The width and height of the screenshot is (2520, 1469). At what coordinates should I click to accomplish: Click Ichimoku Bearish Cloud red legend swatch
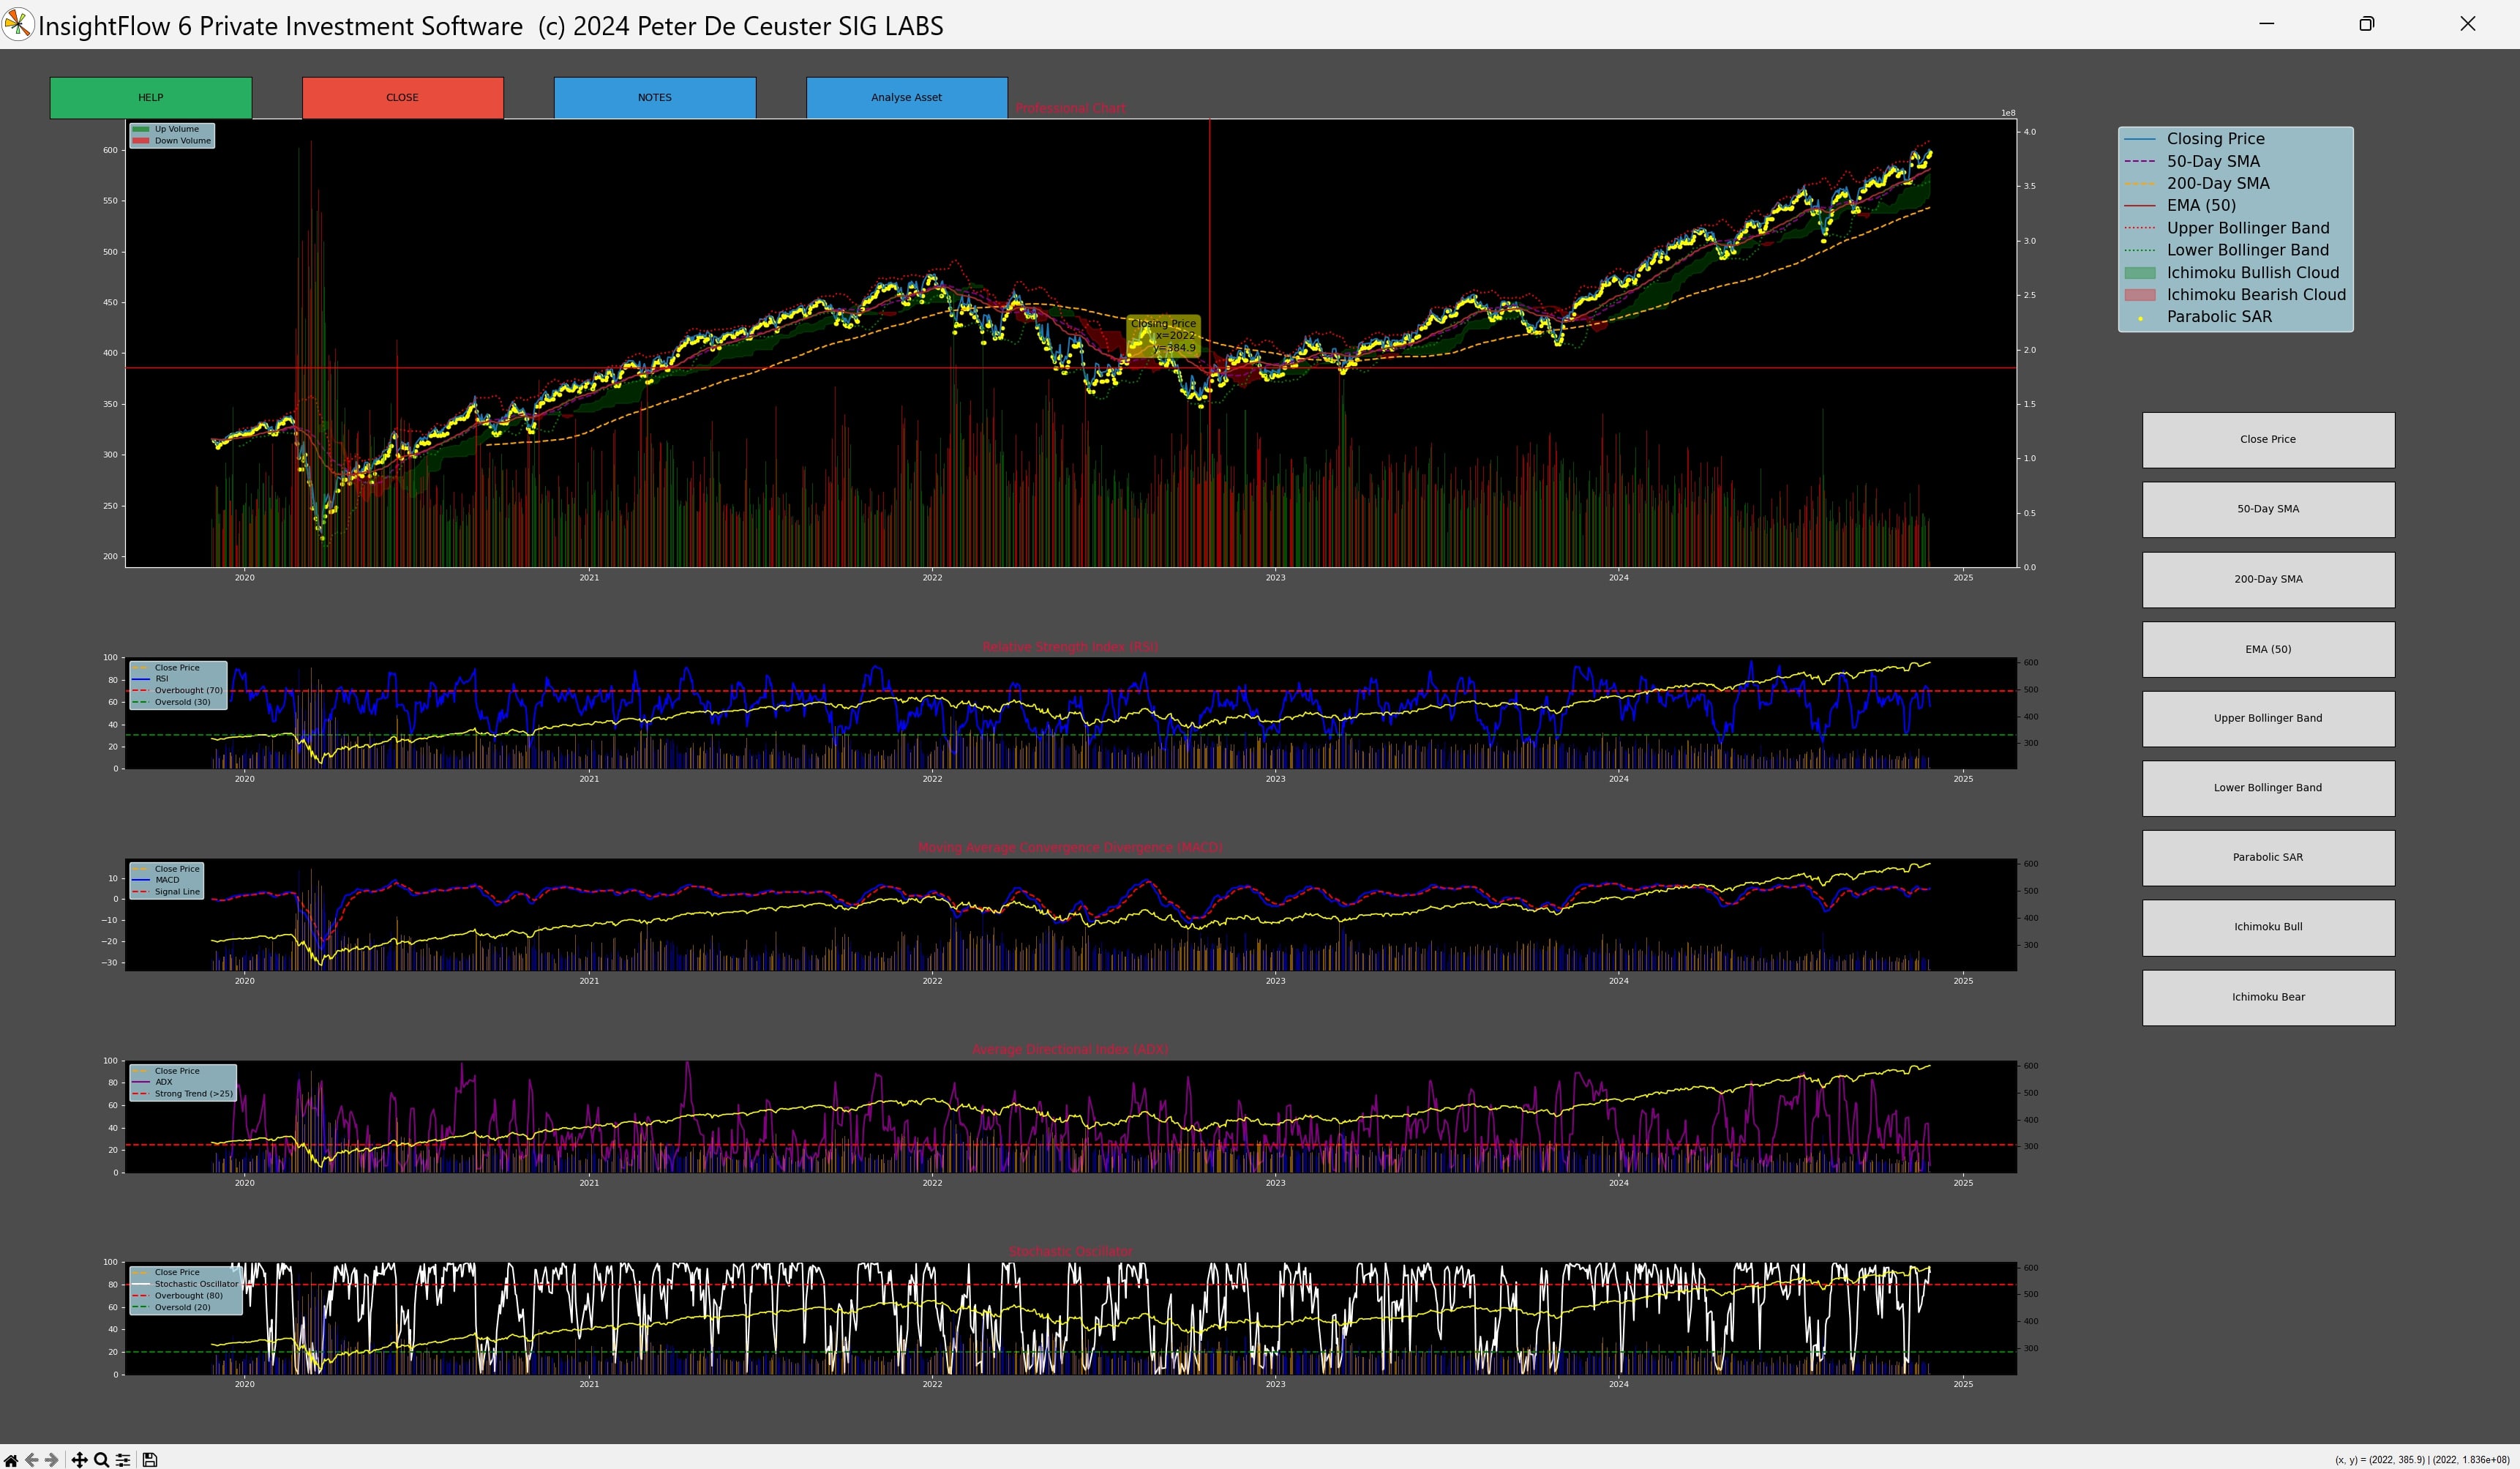pos(2140,295)
